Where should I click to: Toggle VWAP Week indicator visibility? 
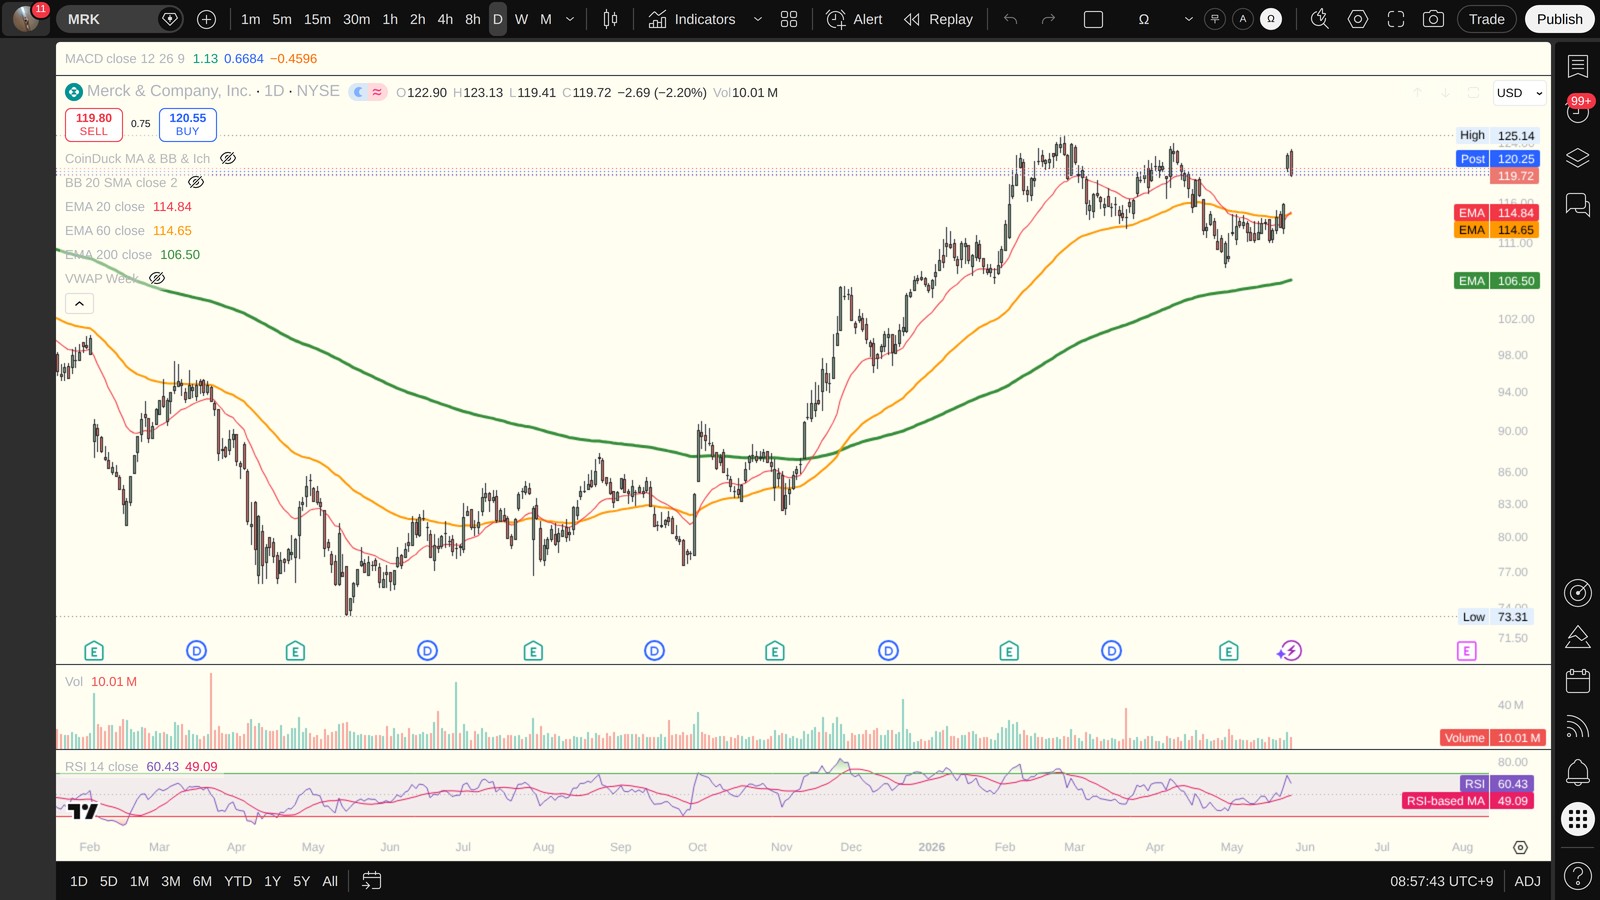[x=157, y=278]
